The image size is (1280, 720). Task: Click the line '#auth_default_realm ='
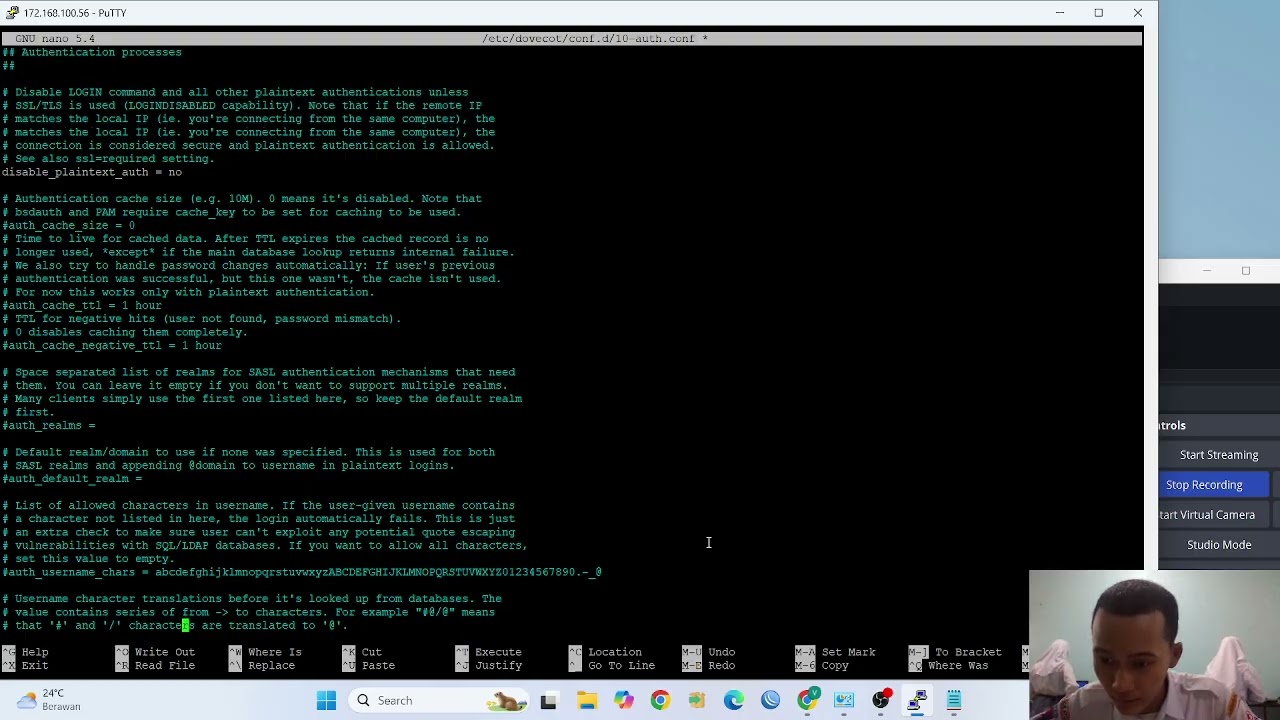[x=72, y=478]
